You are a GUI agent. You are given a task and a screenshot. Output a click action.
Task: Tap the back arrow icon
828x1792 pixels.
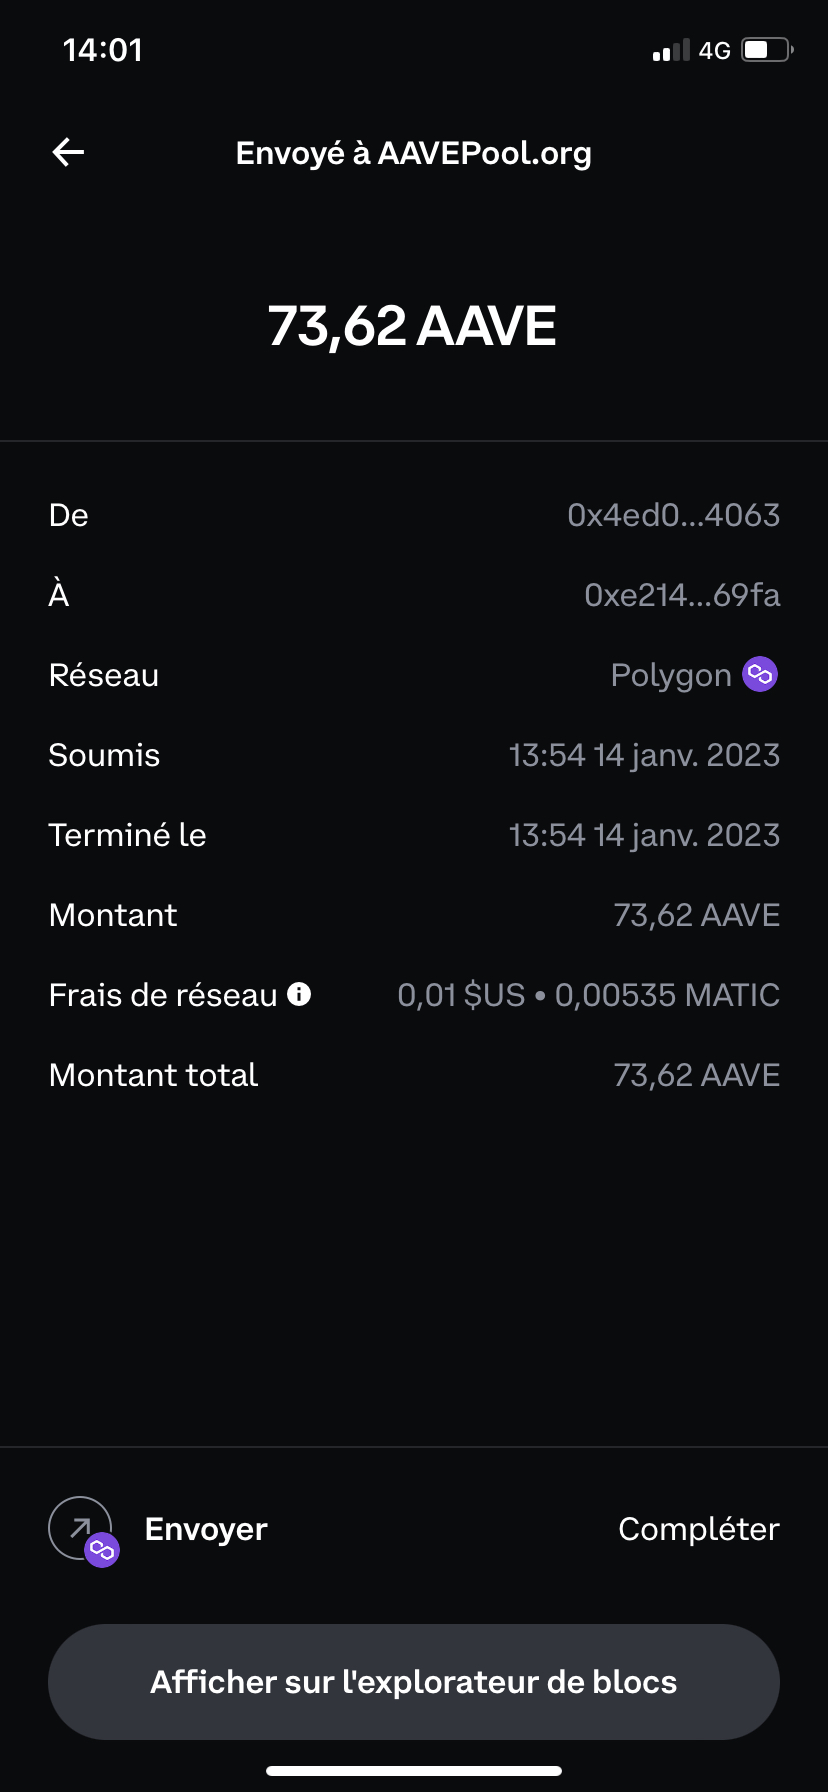click(x=68, y=153)
